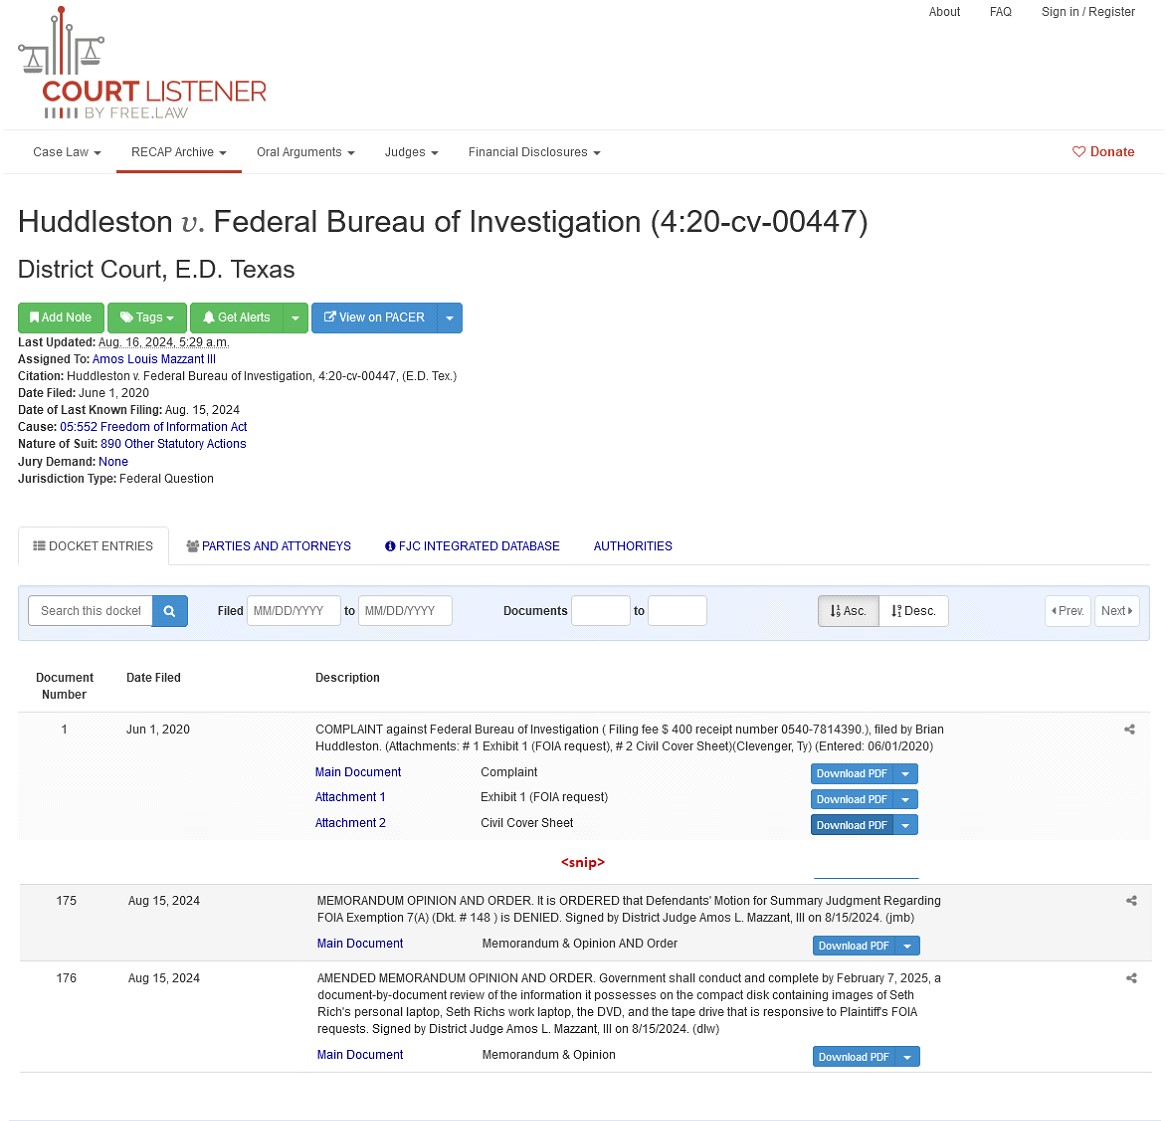Switch to the Parties and Attorneys tab

point(268,546)
